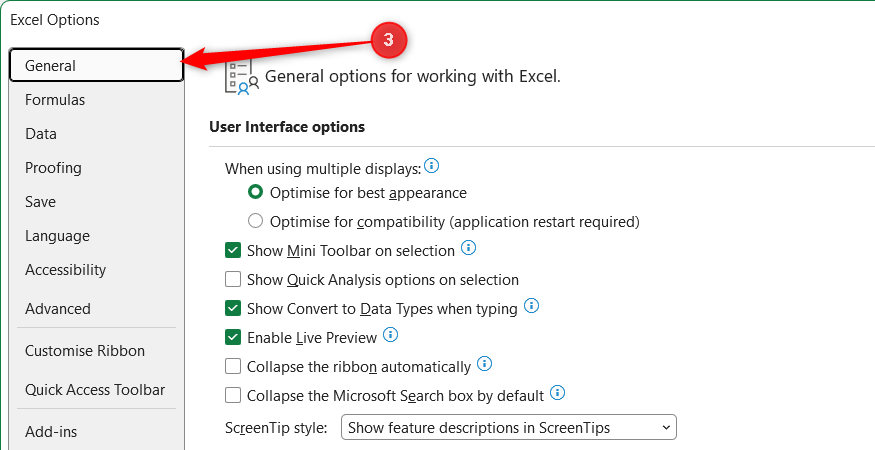Select Optimise for best appearance radio button
The width and height of the screenshot is (875, 450).
[256, 193]
